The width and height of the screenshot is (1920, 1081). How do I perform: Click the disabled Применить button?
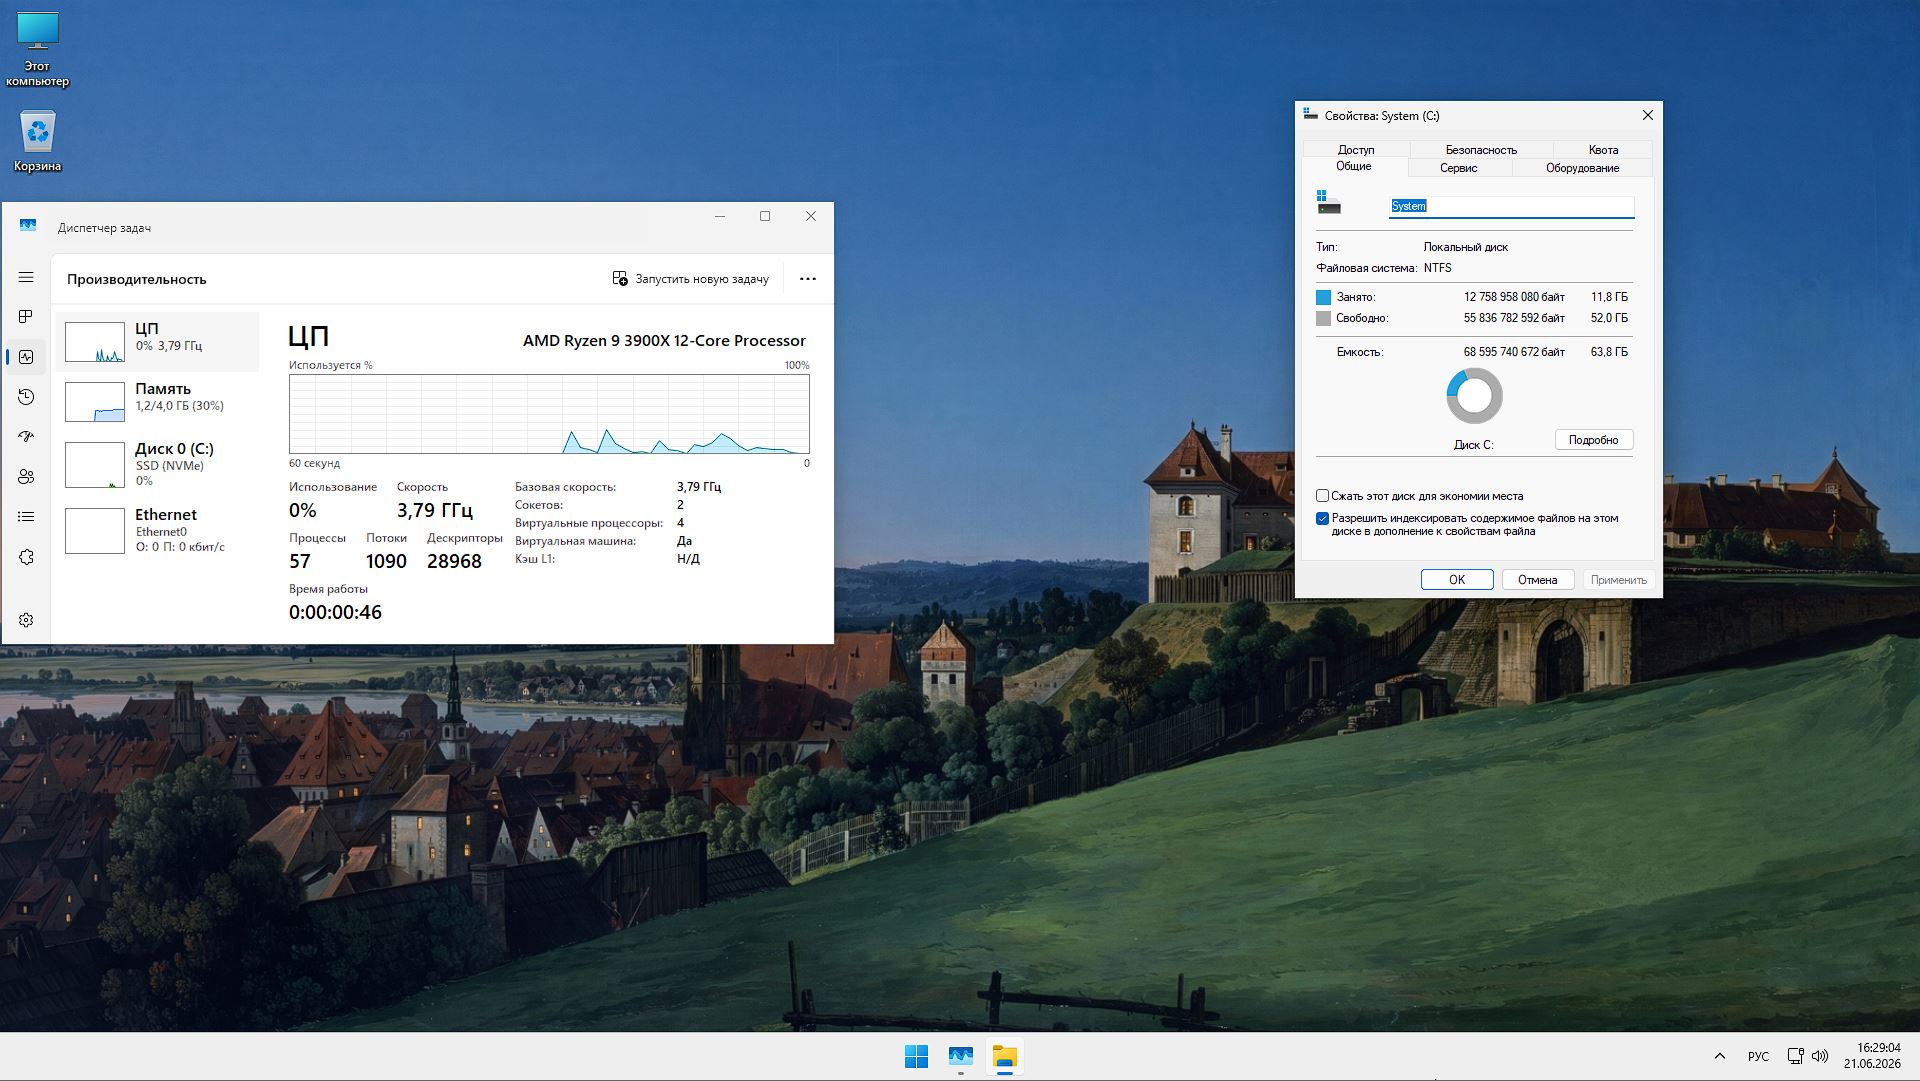[1618, 580]
